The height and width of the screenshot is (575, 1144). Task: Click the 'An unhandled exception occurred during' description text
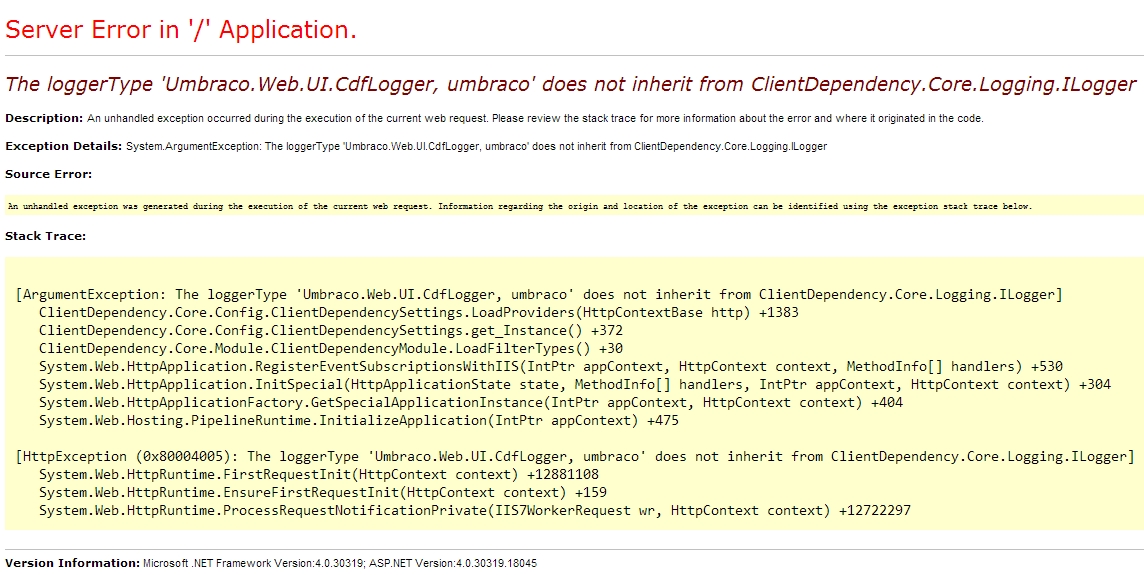pos(535,118)
